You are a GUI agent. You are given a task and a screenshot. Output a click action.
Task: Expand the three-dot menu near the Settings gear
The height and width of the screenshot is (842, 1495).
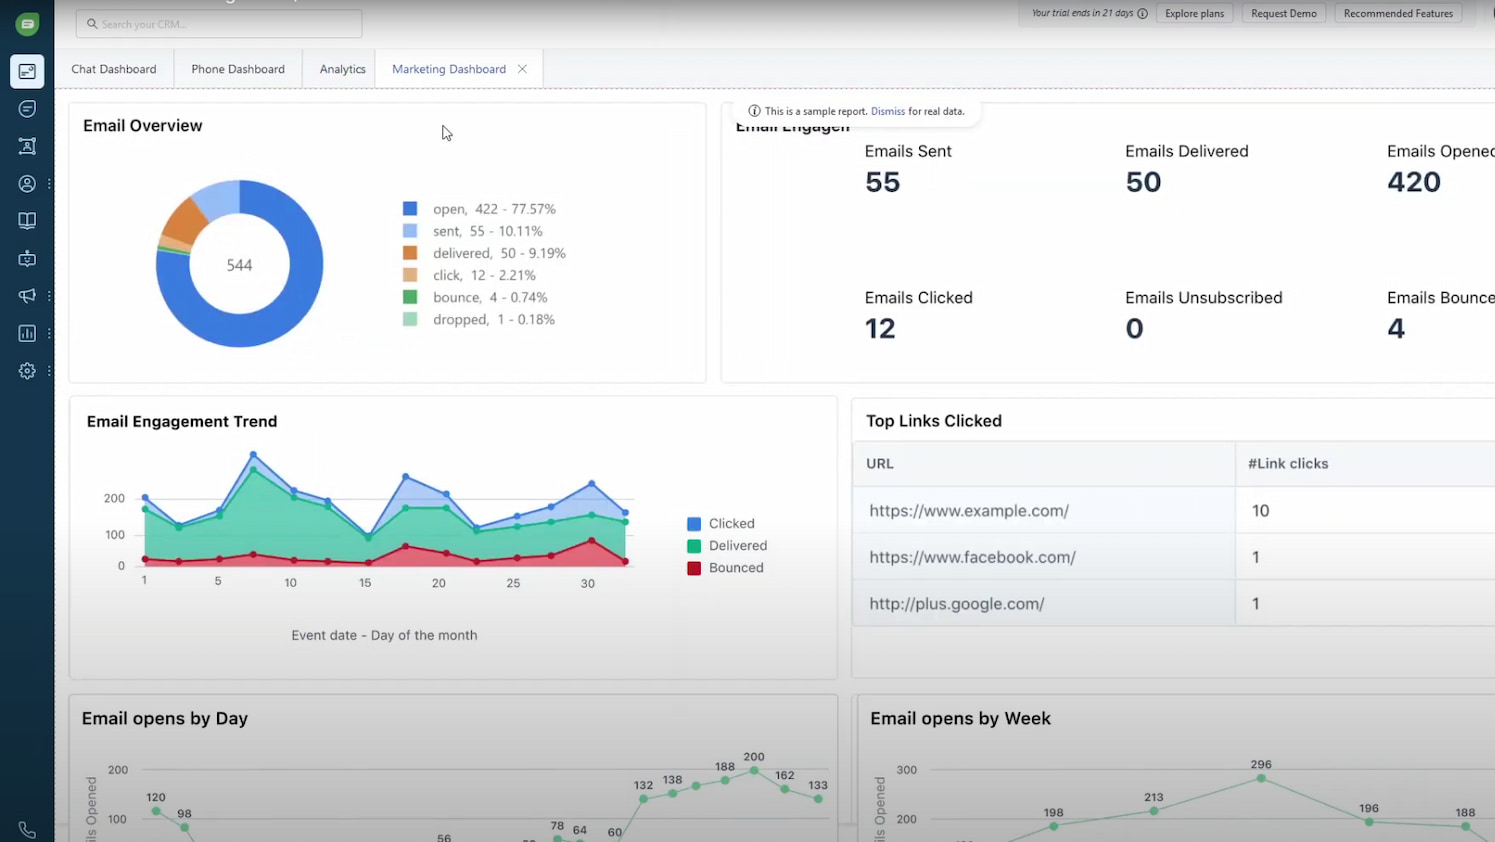point(49,371)
